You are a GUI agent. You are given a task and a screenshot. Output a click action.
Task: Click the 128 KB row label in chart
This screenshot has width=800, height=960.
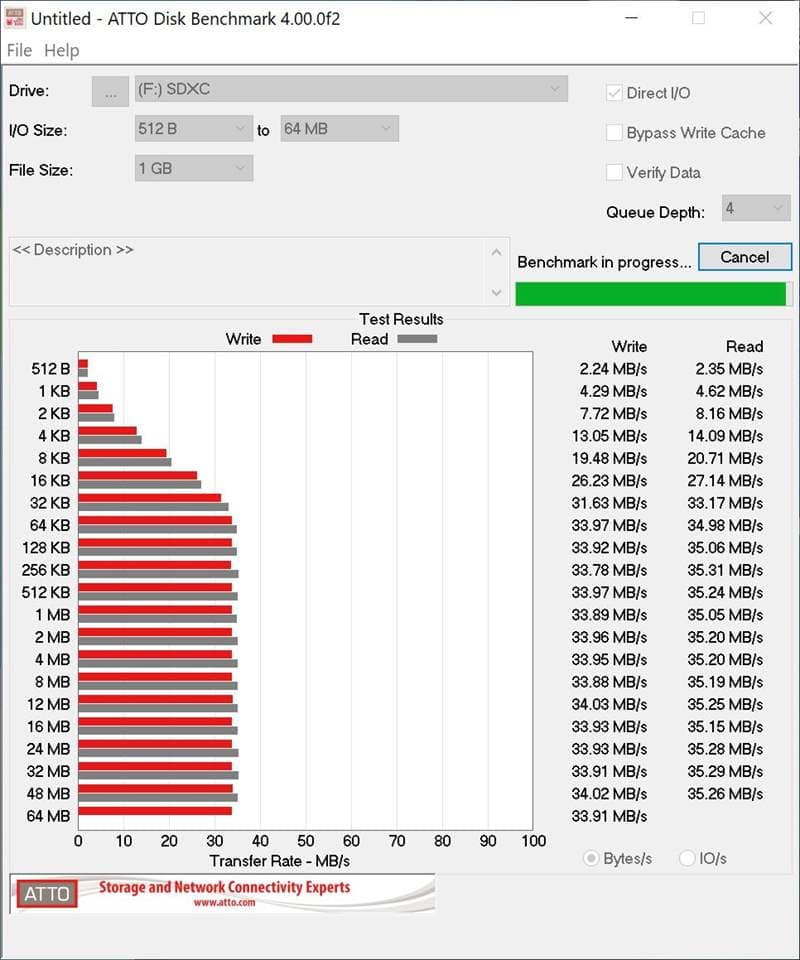click(x=46, y=548)
